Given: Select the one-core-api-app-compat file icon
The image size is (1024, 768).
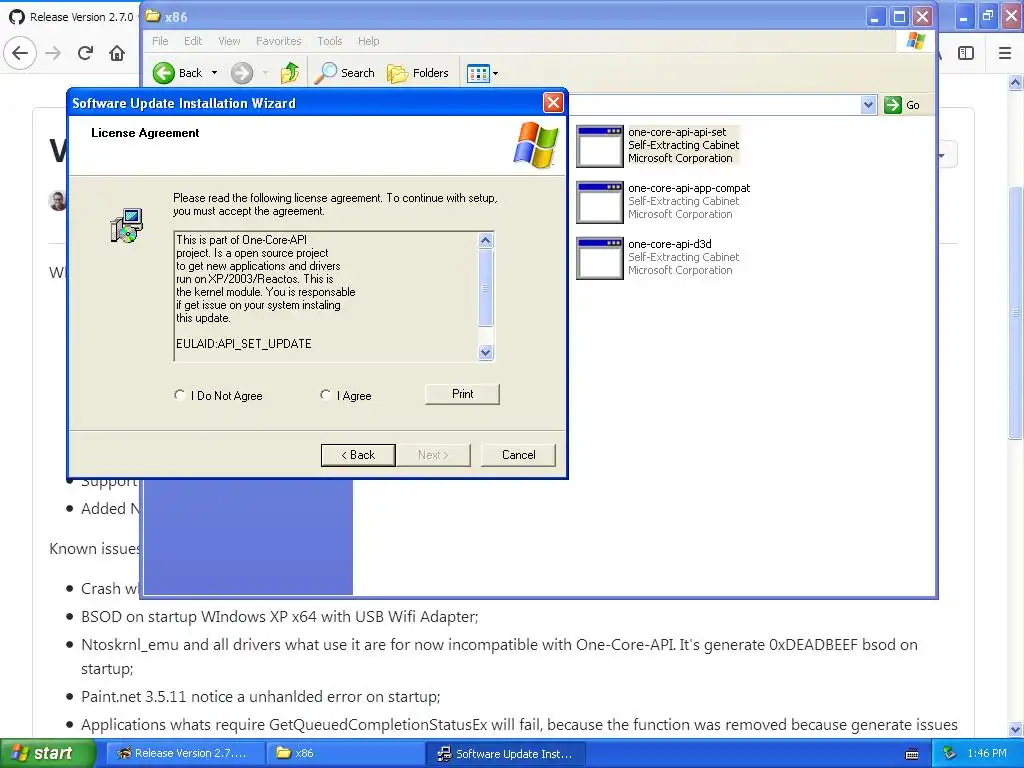Looking at the screenshot, I should 600,202.
